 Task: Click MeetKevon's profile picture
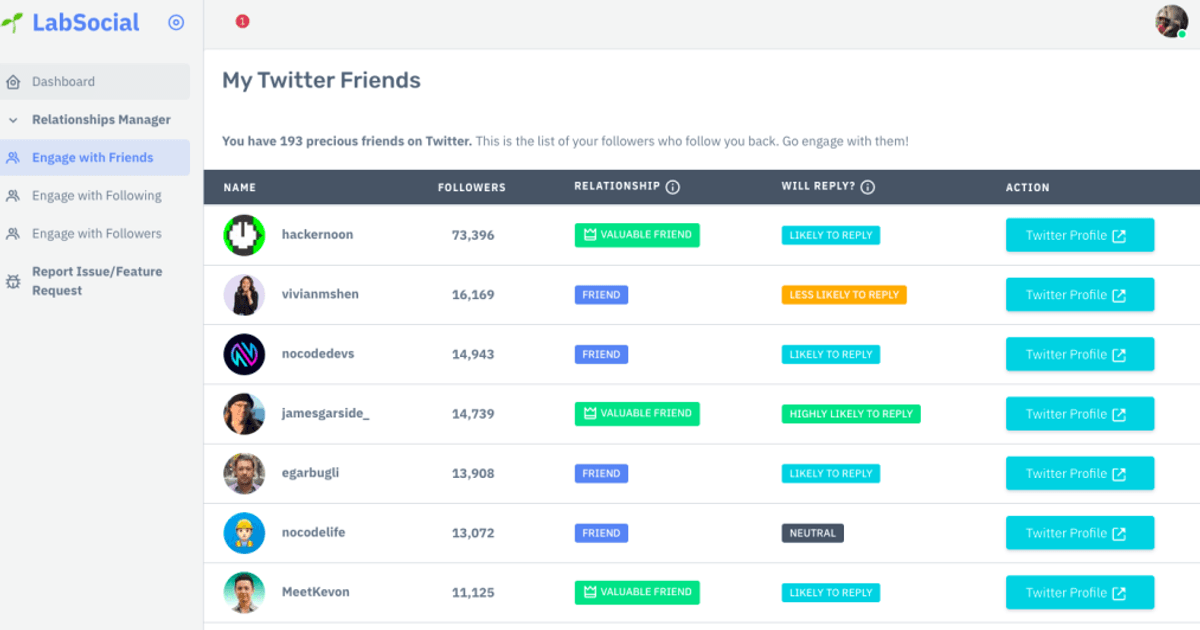pos(244,592)
